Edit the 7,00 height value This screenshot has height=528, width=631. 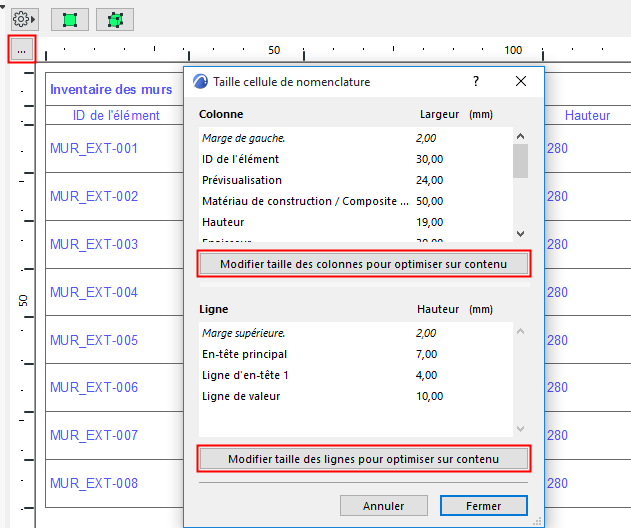tap(427, 354)
